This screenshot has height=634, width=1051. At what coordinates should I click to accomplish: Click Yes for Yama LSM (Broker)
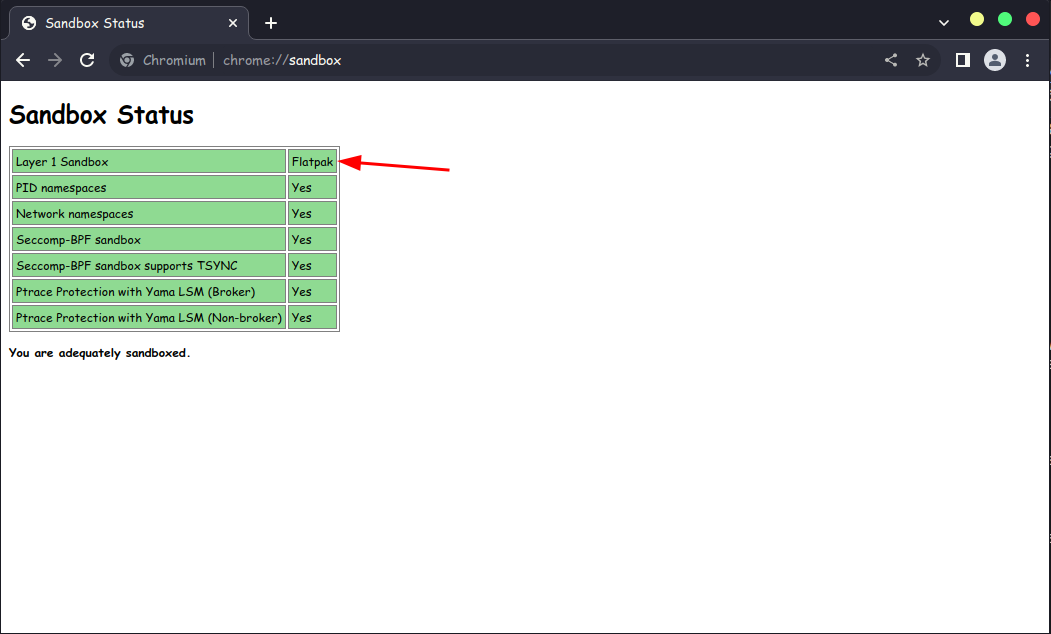coord(312,292)
